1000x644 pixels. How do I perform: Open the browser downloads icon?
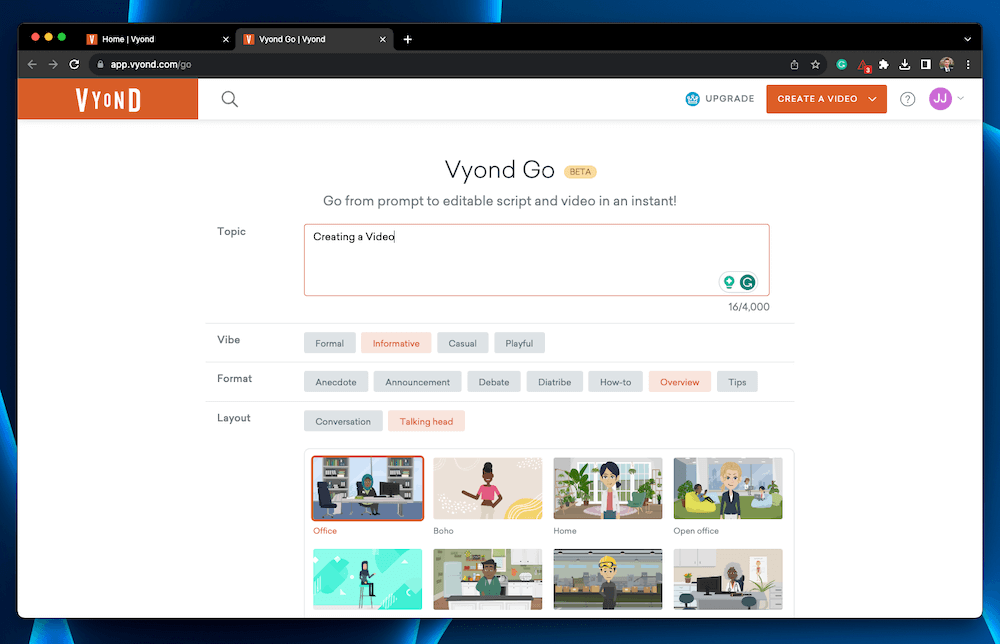[904, 64]
